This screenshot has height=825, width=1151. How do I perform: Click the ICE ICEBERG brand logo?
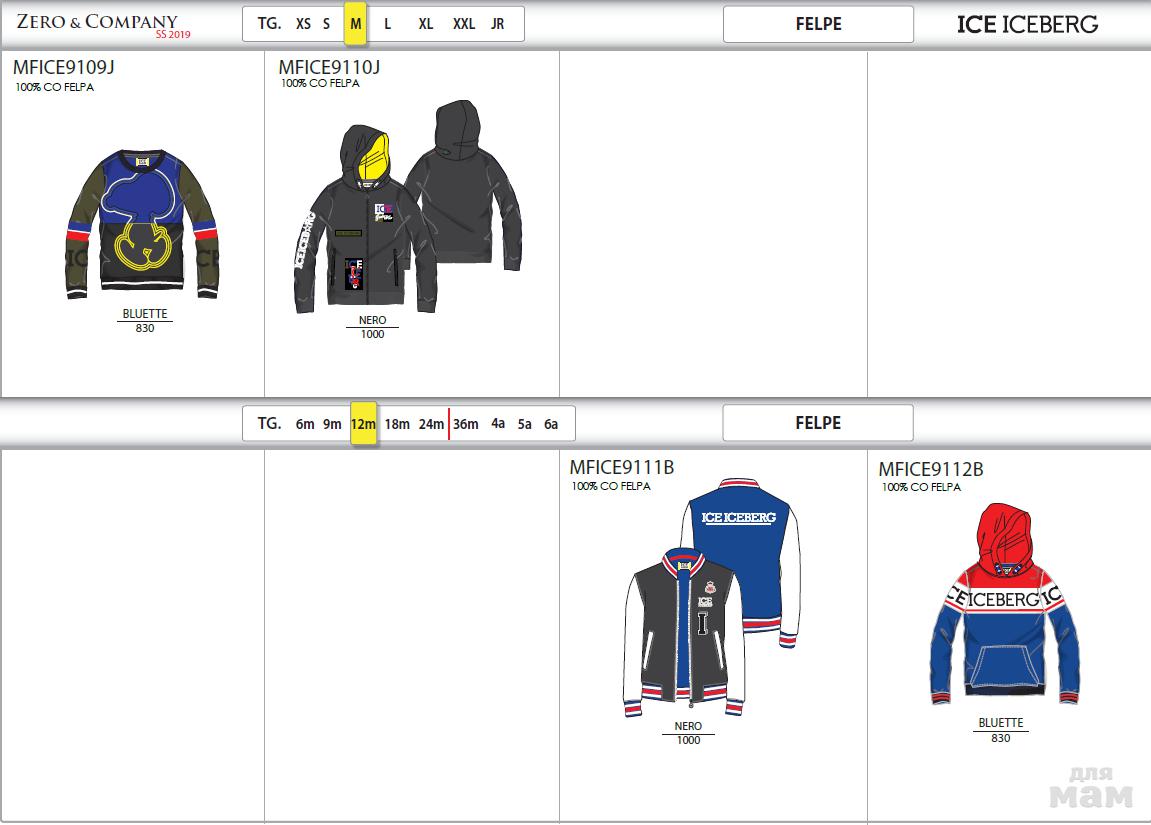(x=1027, y=24)
